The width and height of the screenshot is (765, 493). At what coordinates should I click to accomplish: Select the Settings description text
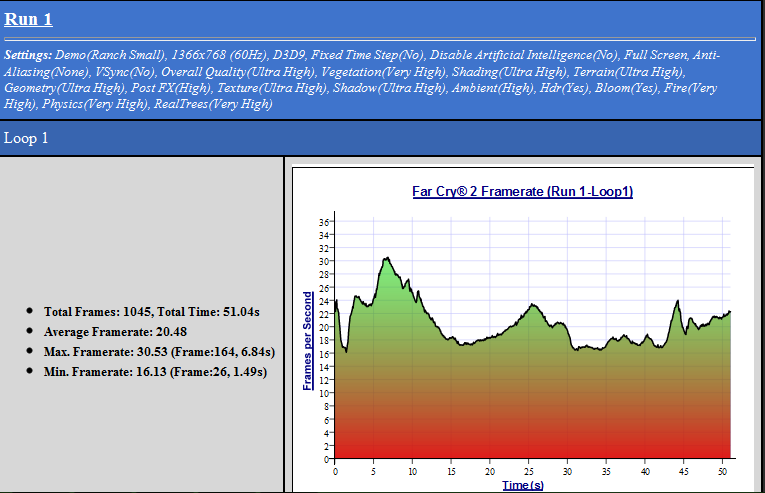[x=362, y=79]
